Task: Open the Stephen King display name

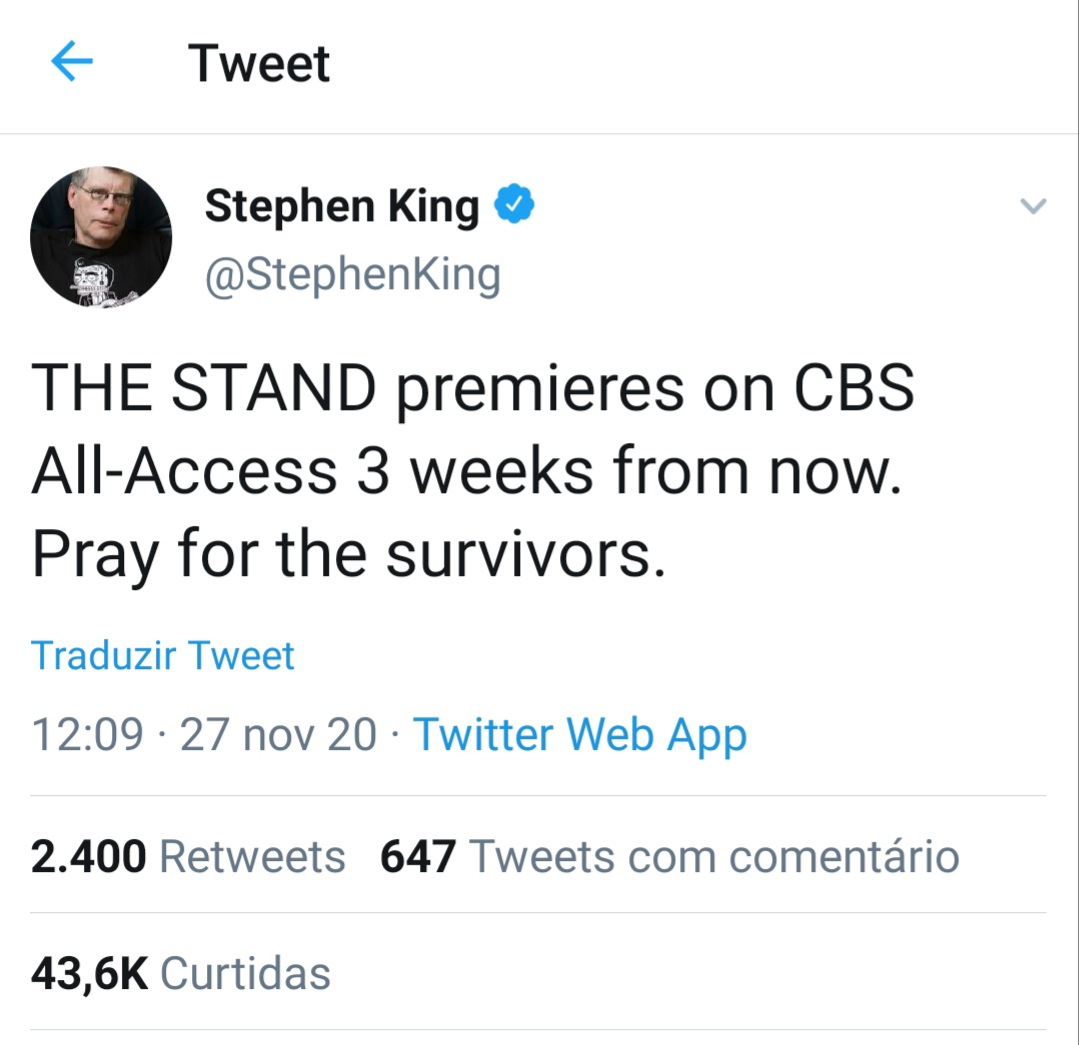Action: pyautogui.click(x=342, y=207)
